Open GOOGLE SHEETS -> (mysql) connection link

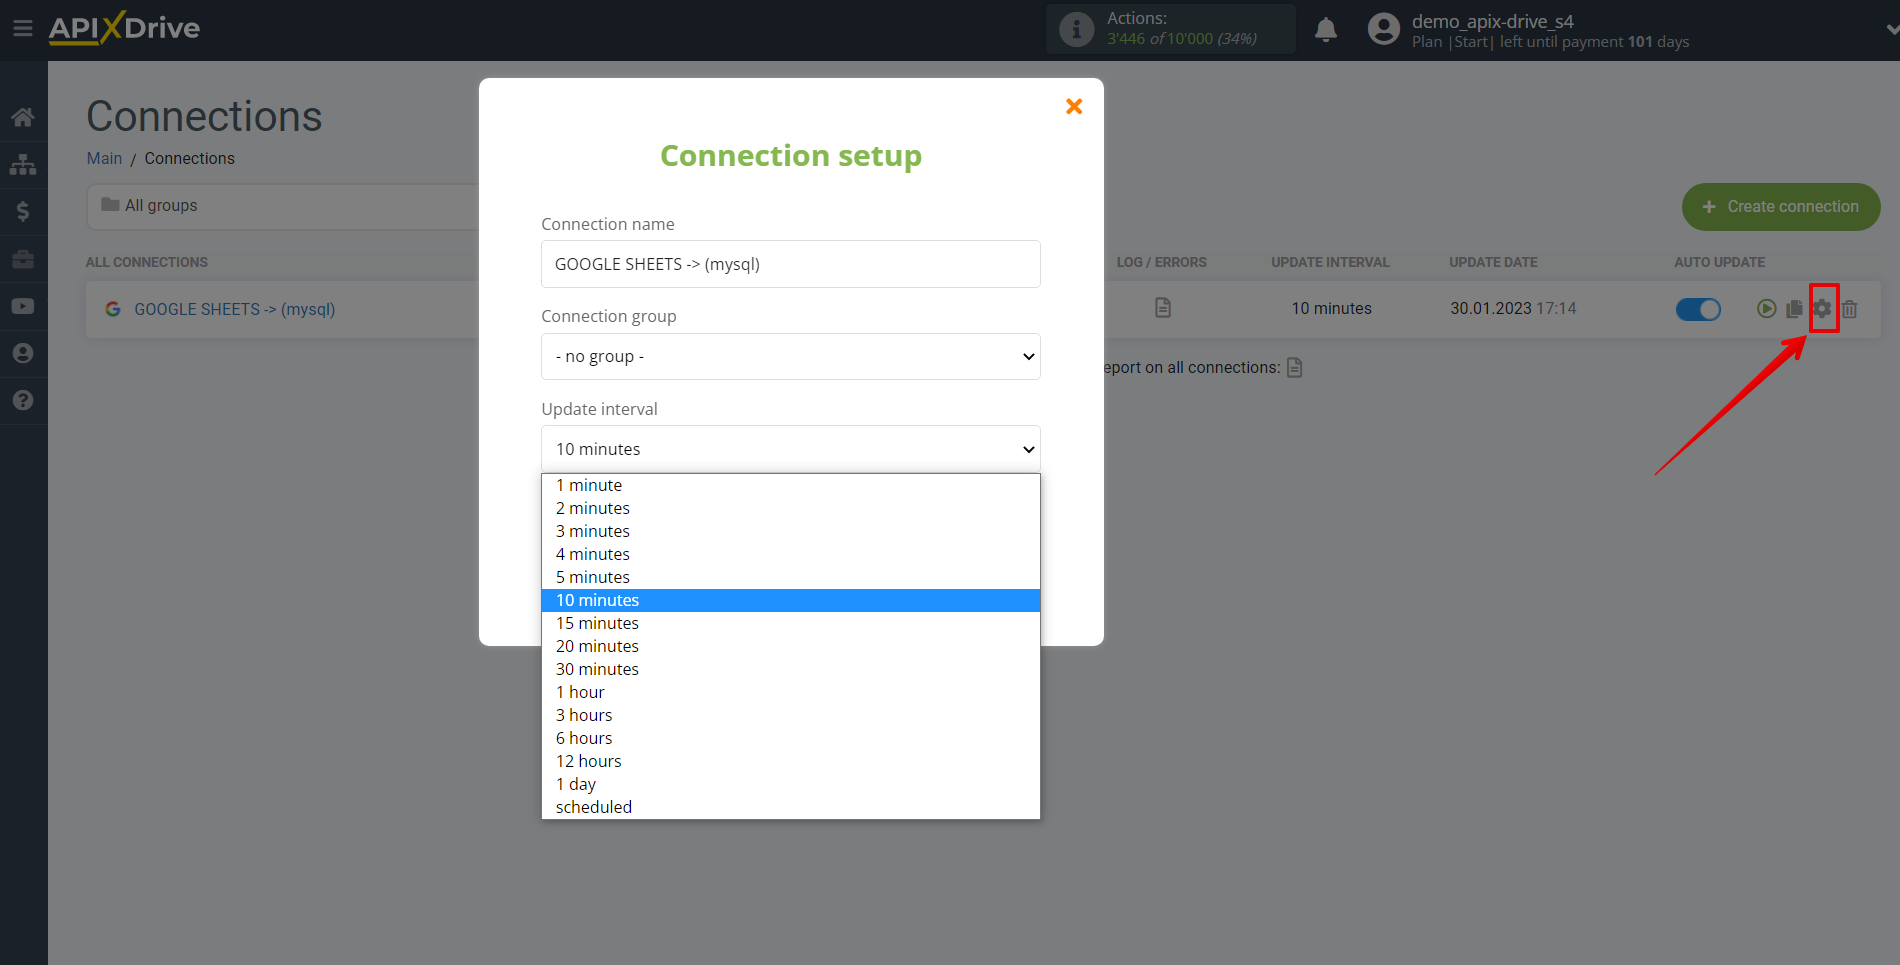[x=235, y=309]
